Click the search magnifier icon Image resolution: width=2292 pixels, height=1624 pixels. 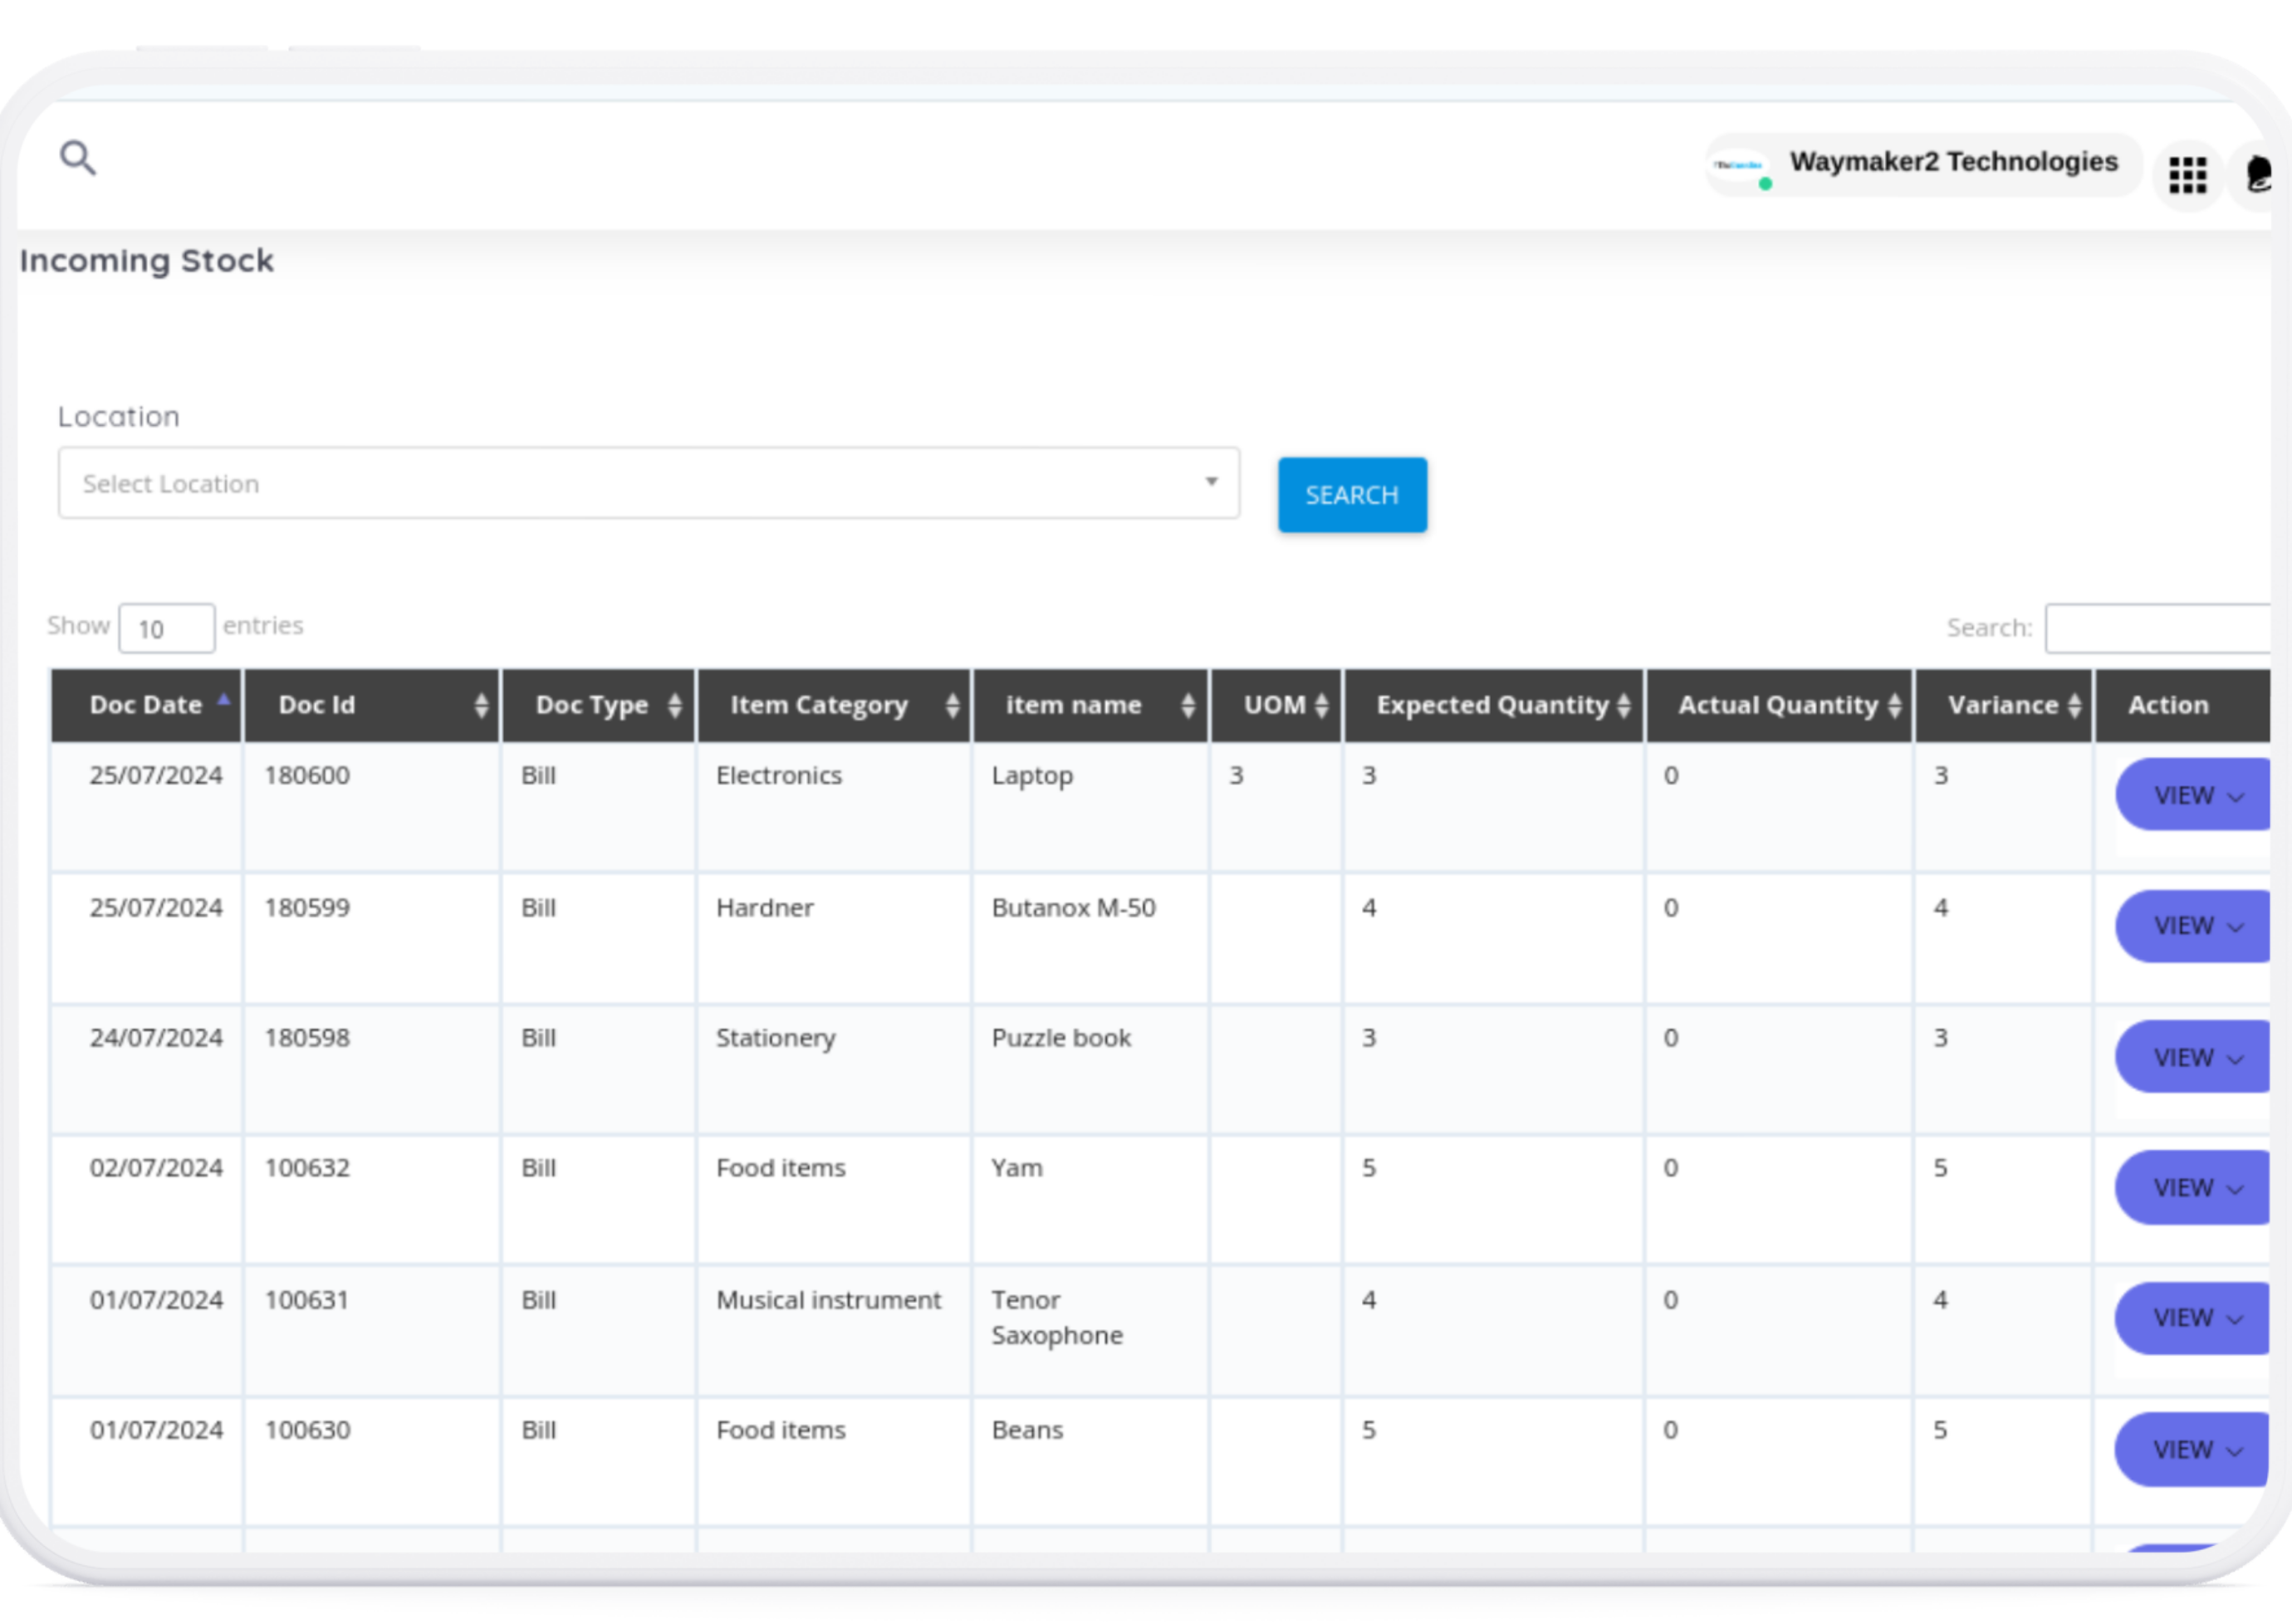(x=77, y=158)
